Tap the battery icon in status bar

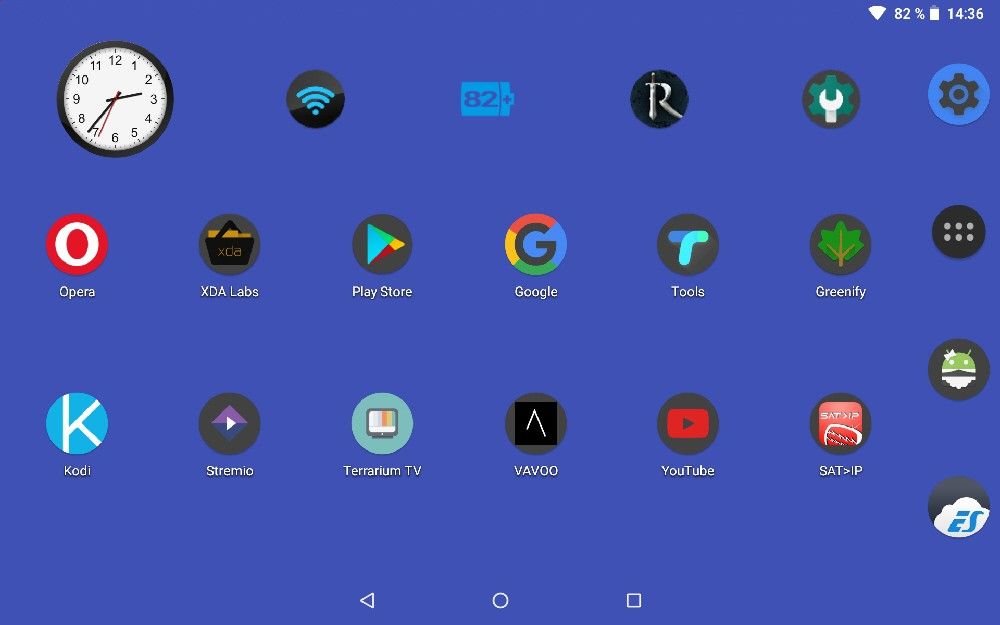(934, 13)
